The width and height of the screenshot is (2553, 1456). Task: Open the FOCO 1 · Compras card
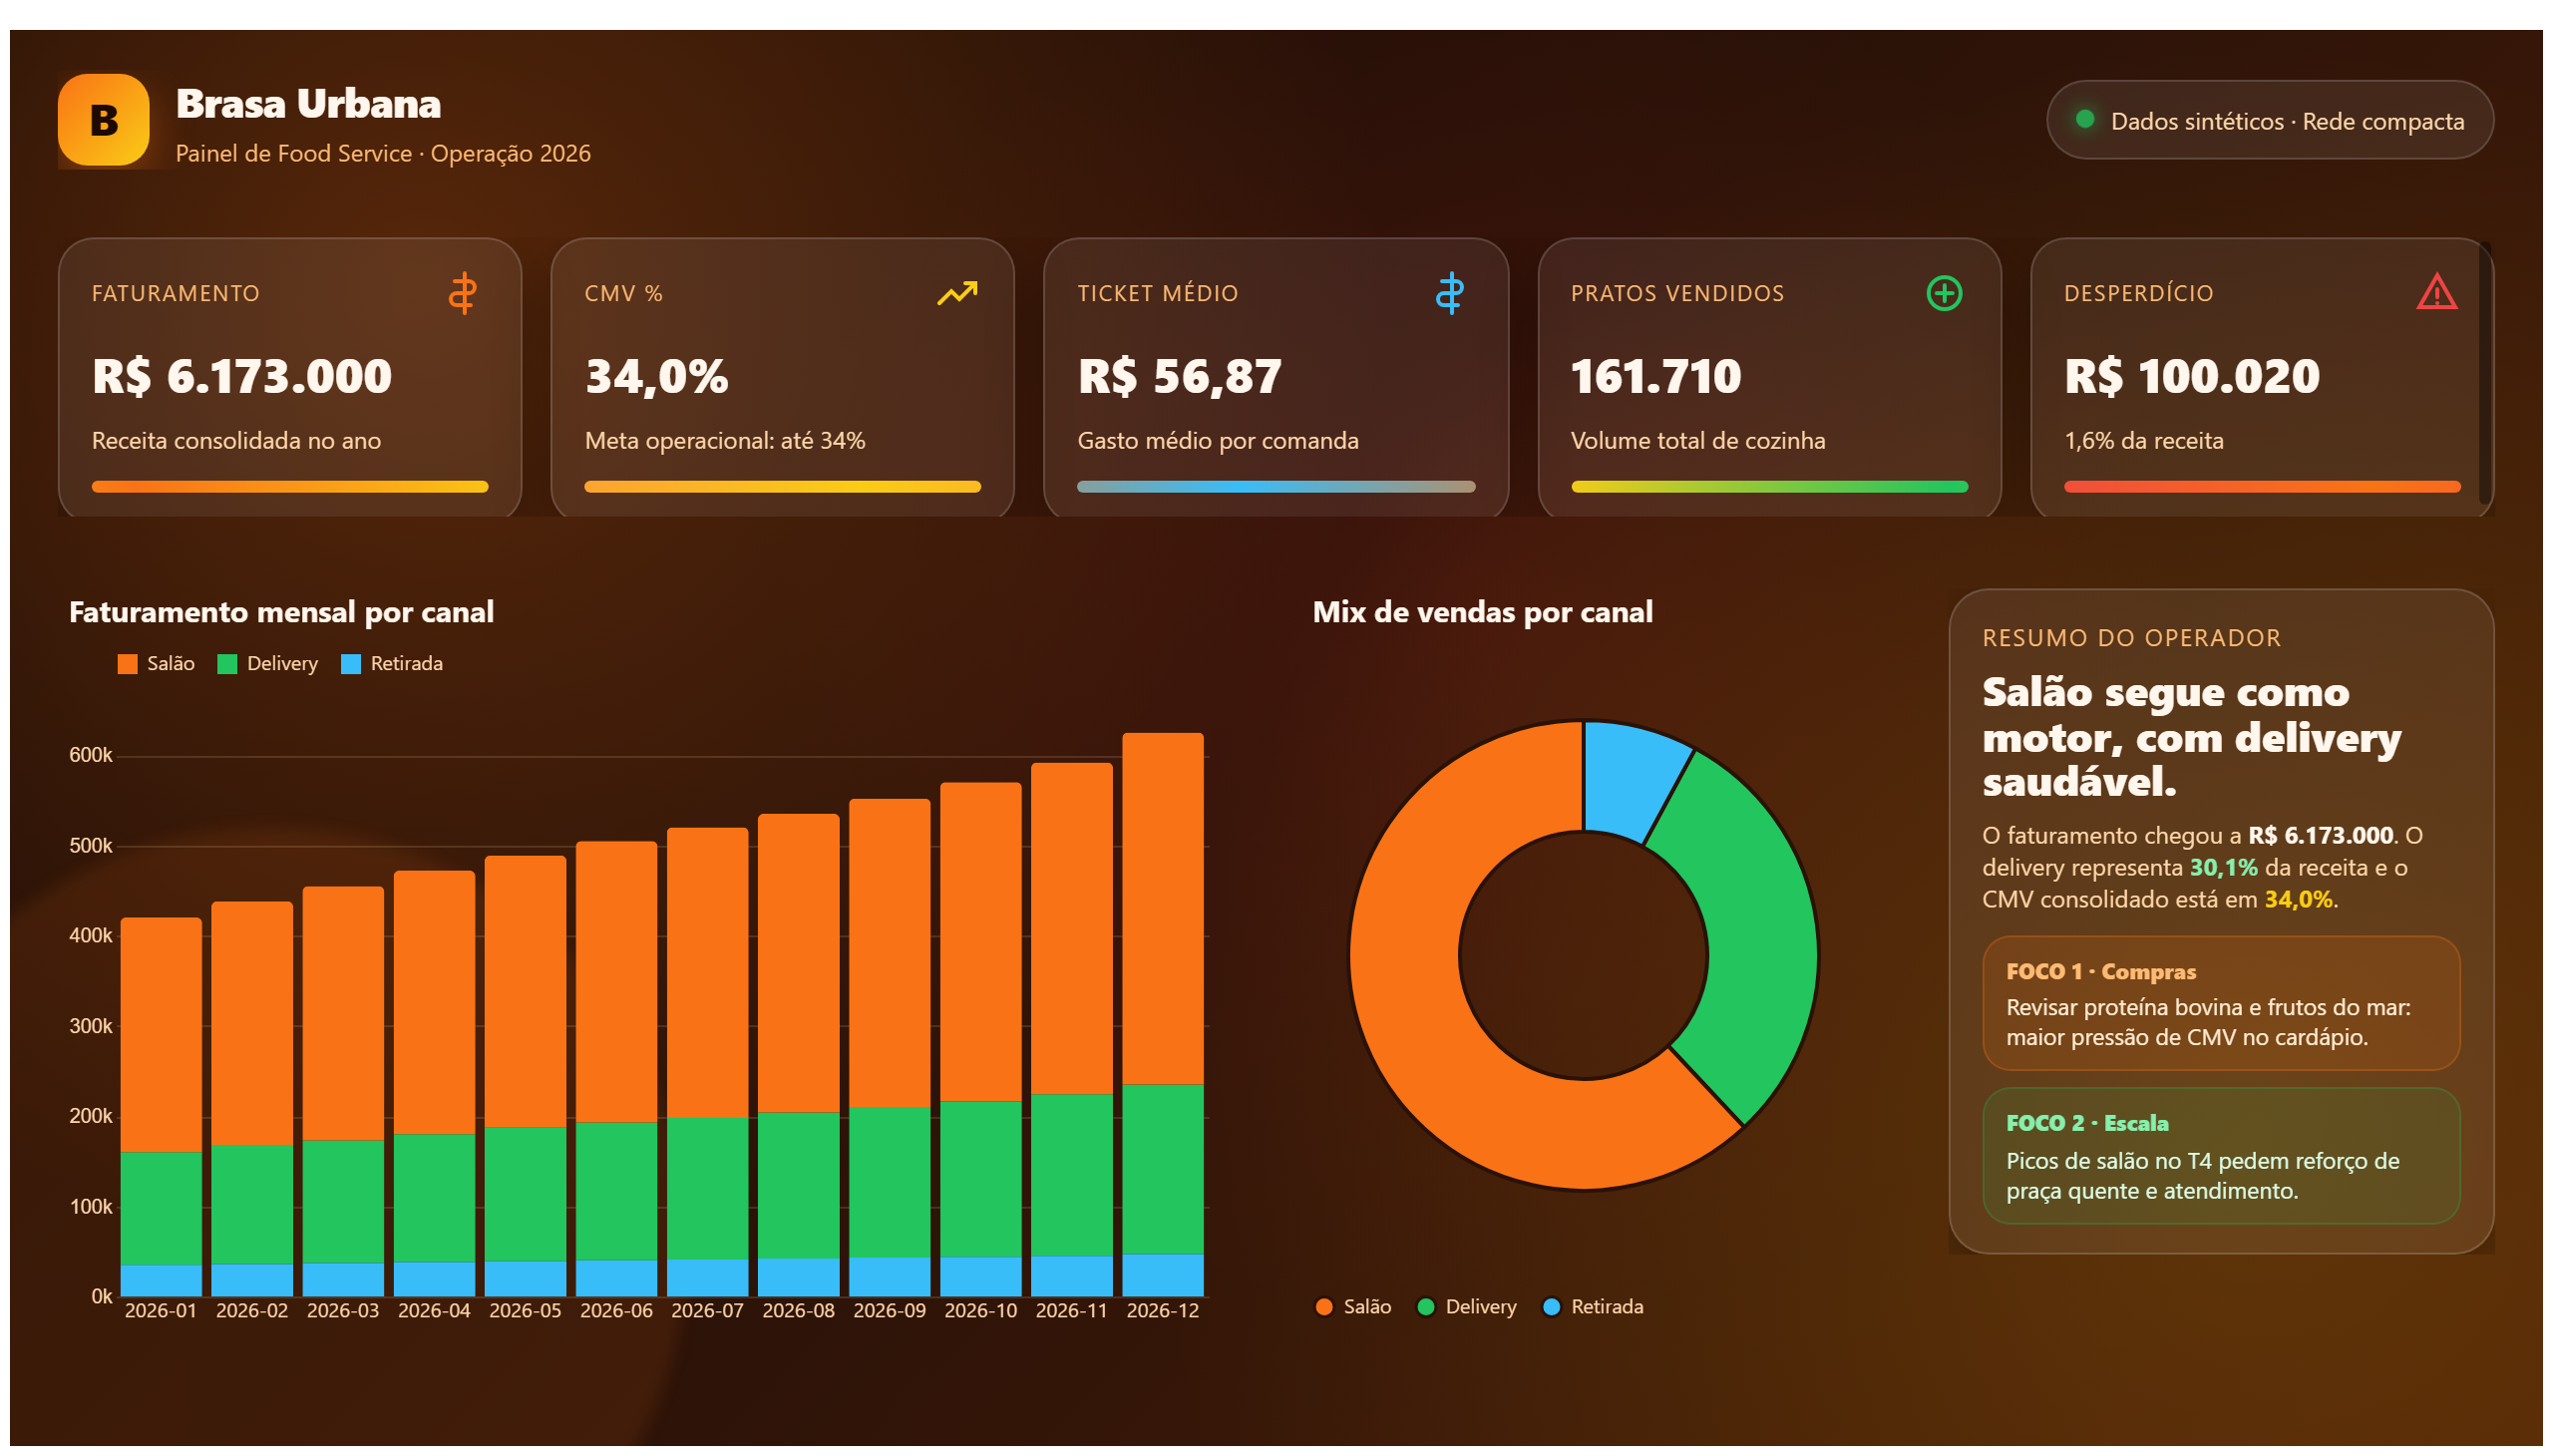2221,1003
